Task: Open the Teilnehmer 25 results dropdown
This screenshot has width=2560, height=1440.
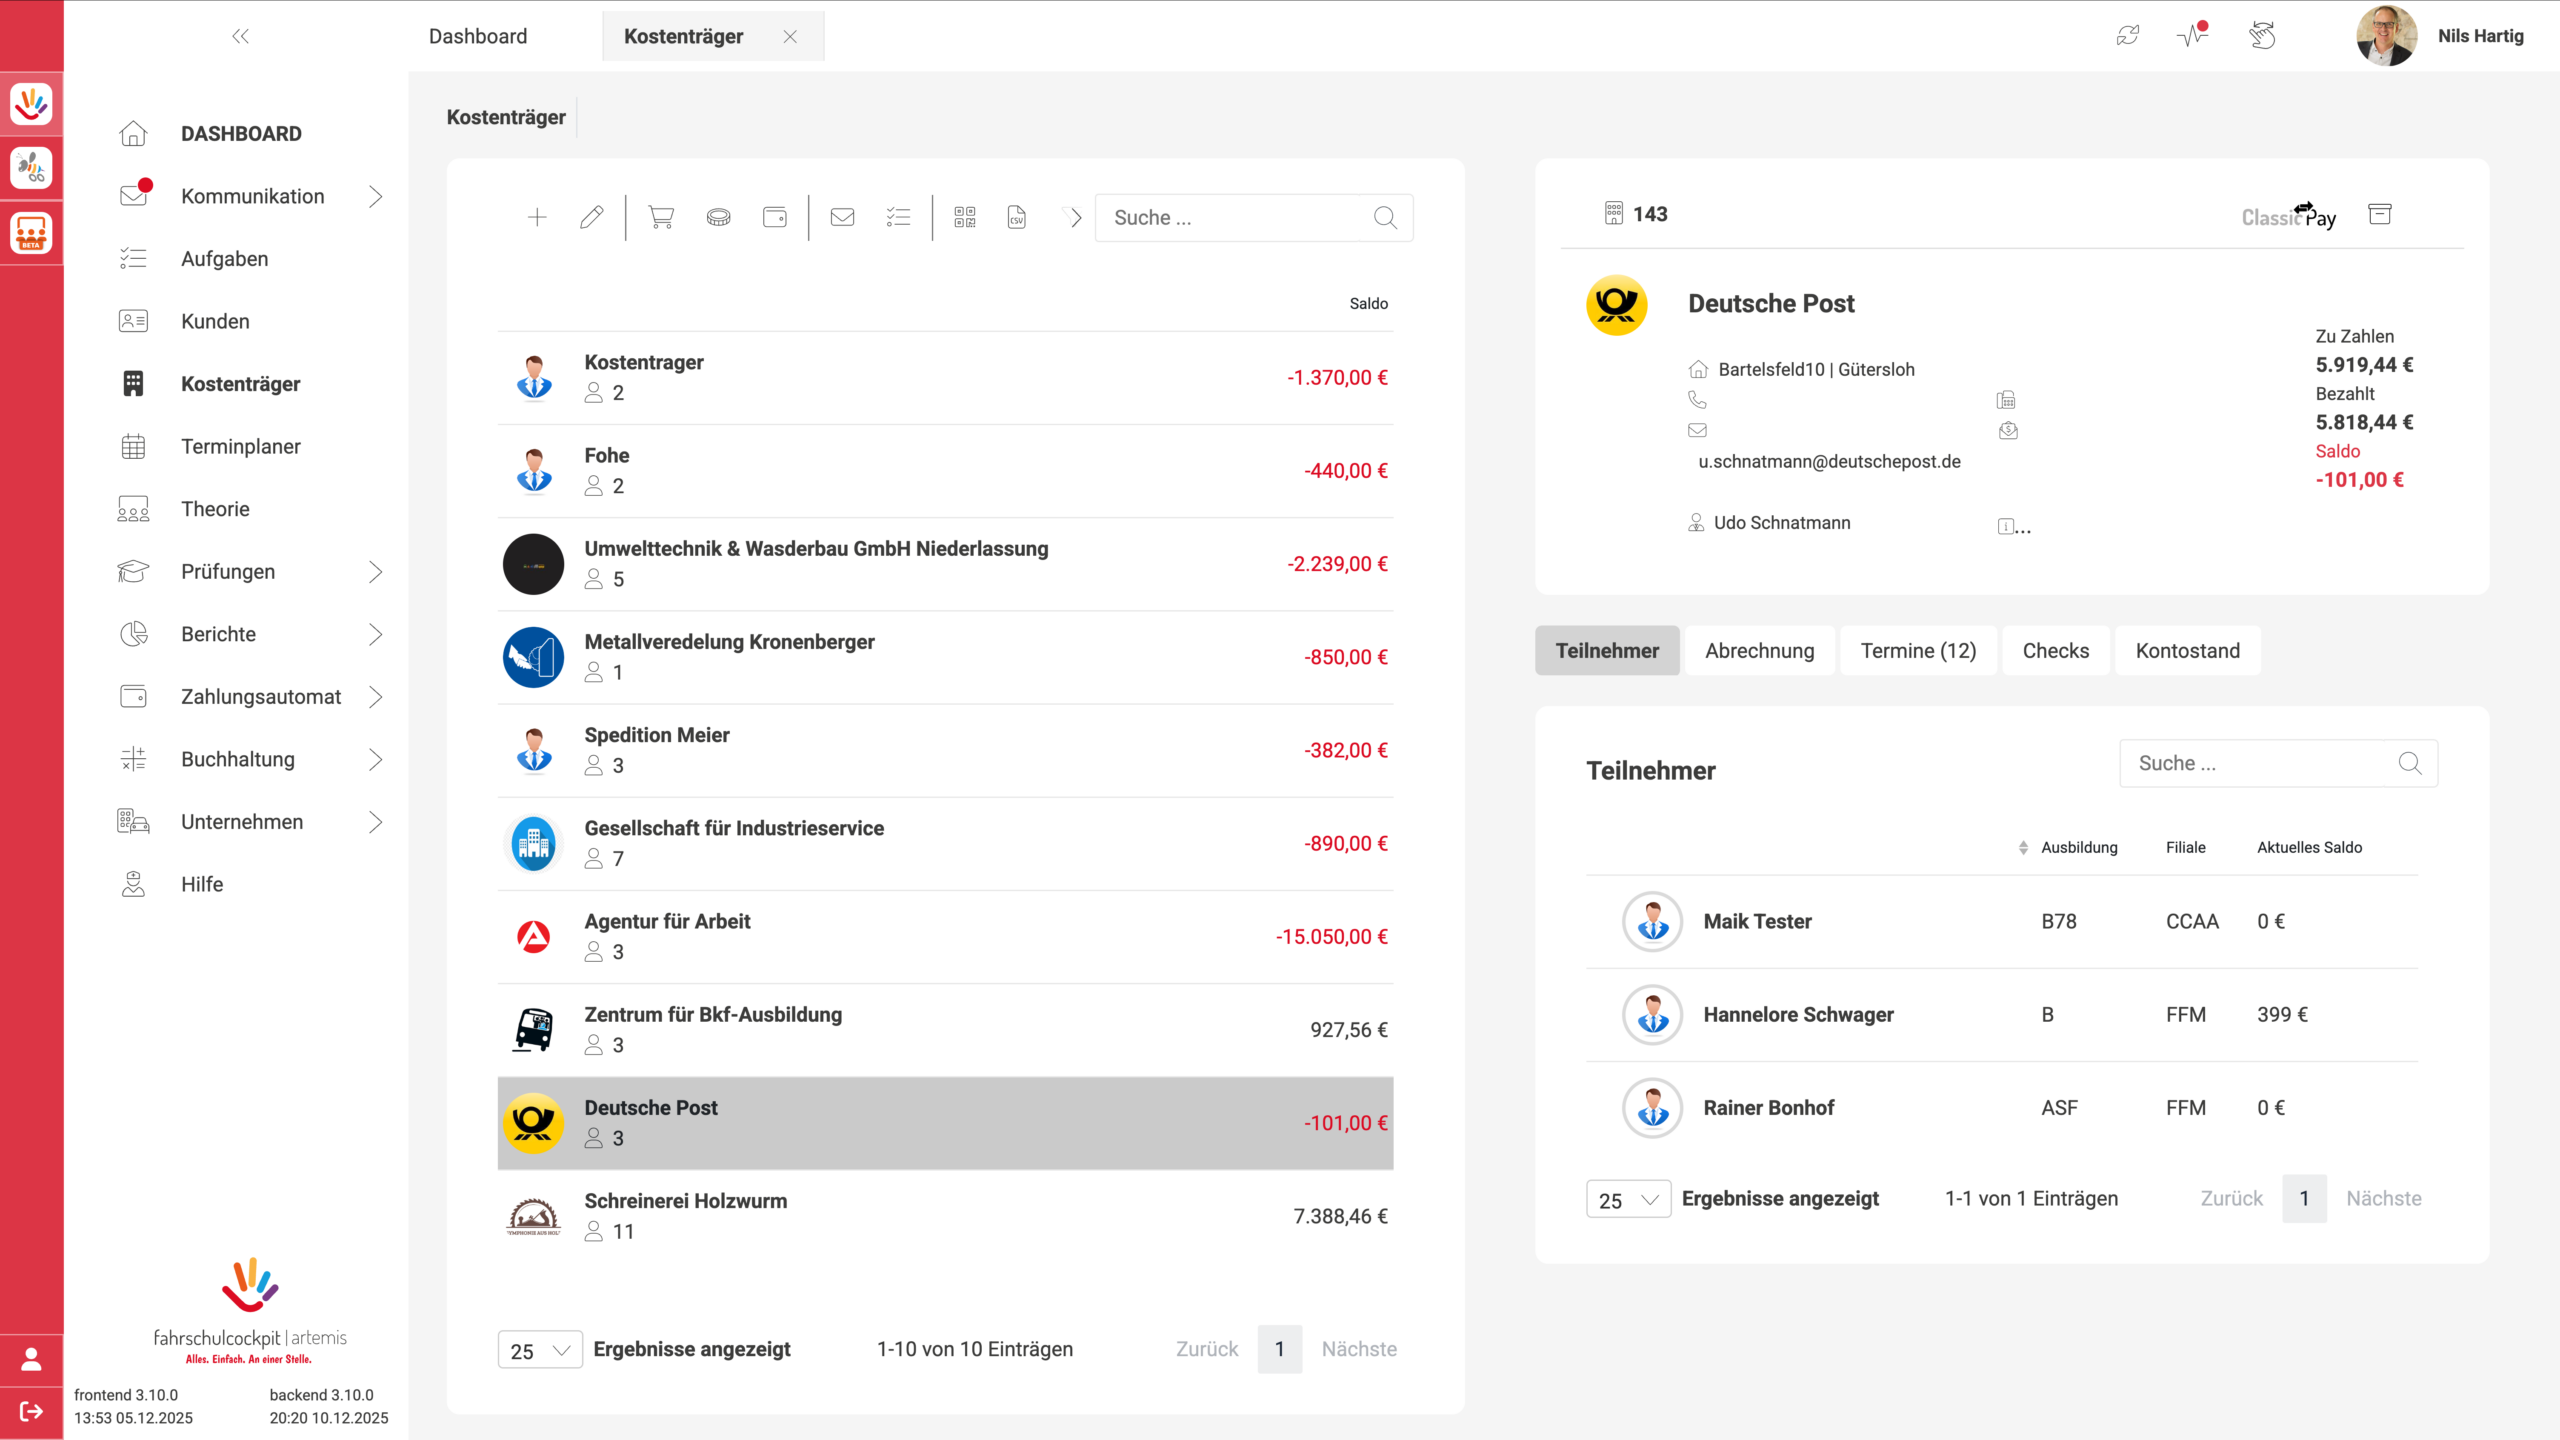Action: 1627,1199
